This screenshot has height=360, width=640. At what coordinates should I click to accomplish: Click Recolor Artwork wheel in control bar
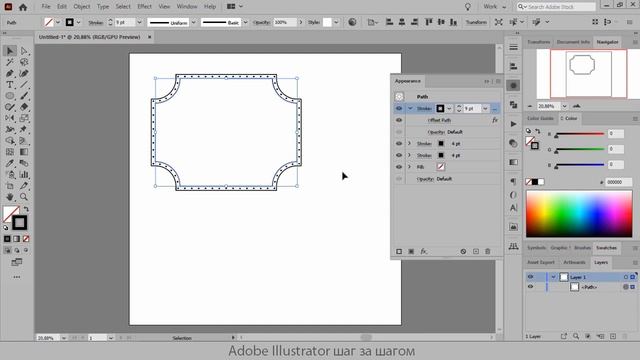352,22
